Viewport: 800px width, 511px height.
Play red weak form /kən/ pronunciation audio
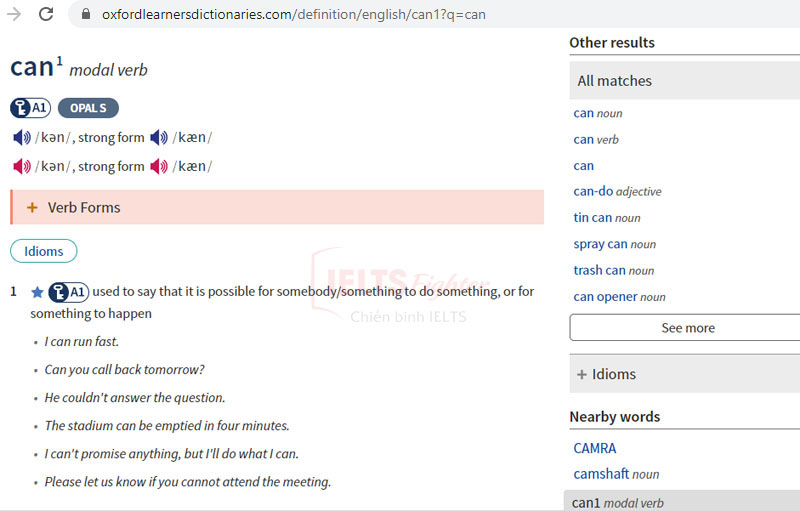(x=21, y=166)
